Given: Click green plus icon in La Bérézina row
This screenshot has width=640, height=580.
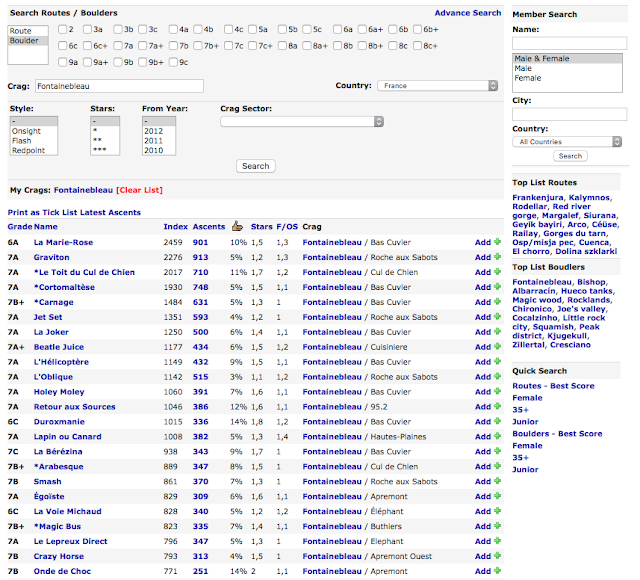Looking at the screenshot, I should (497, 451).
